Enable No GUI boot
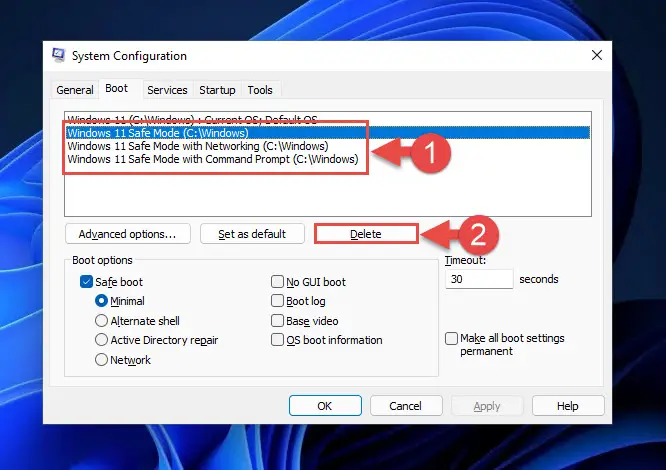Viewport: 666px width, 470px height. (x=277, y=282)
